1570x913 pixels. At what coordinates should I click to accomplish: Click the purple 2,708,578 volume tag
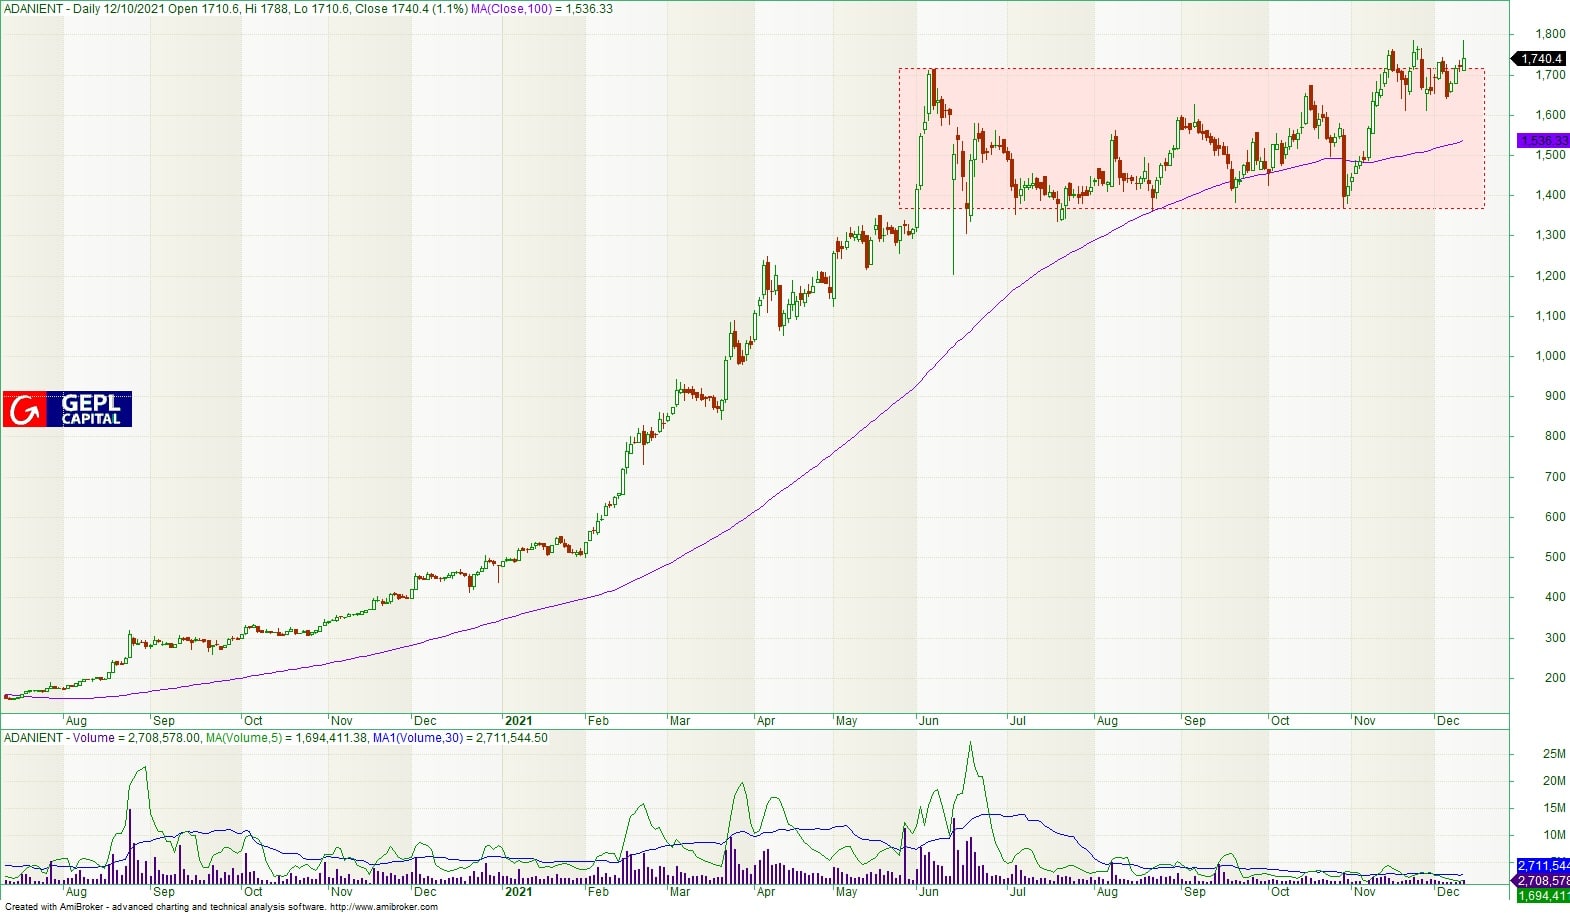(1543, 880)
